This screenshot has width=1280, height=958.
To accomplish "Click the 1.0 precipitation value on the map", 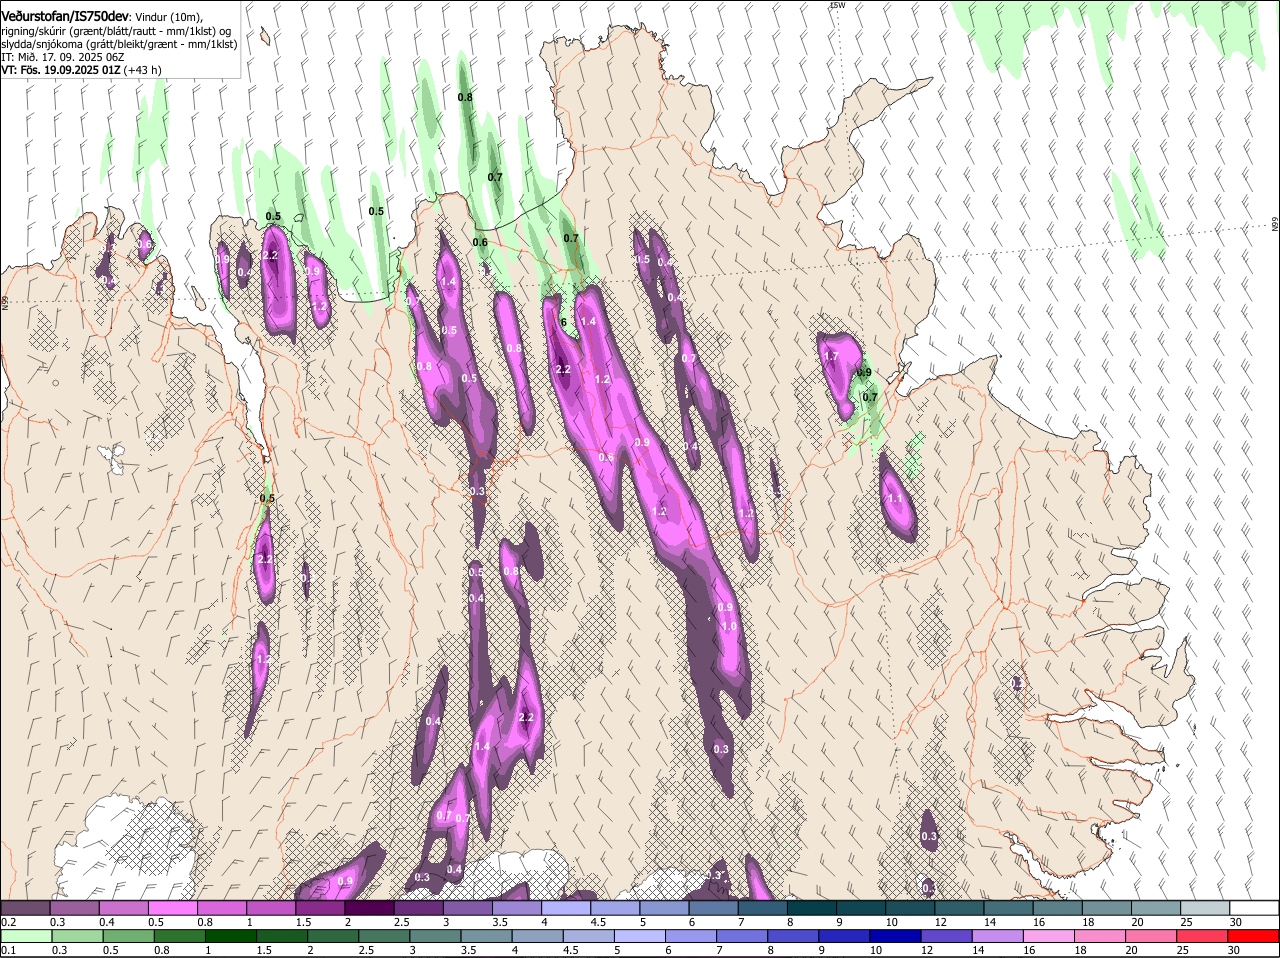I will 729,626.
